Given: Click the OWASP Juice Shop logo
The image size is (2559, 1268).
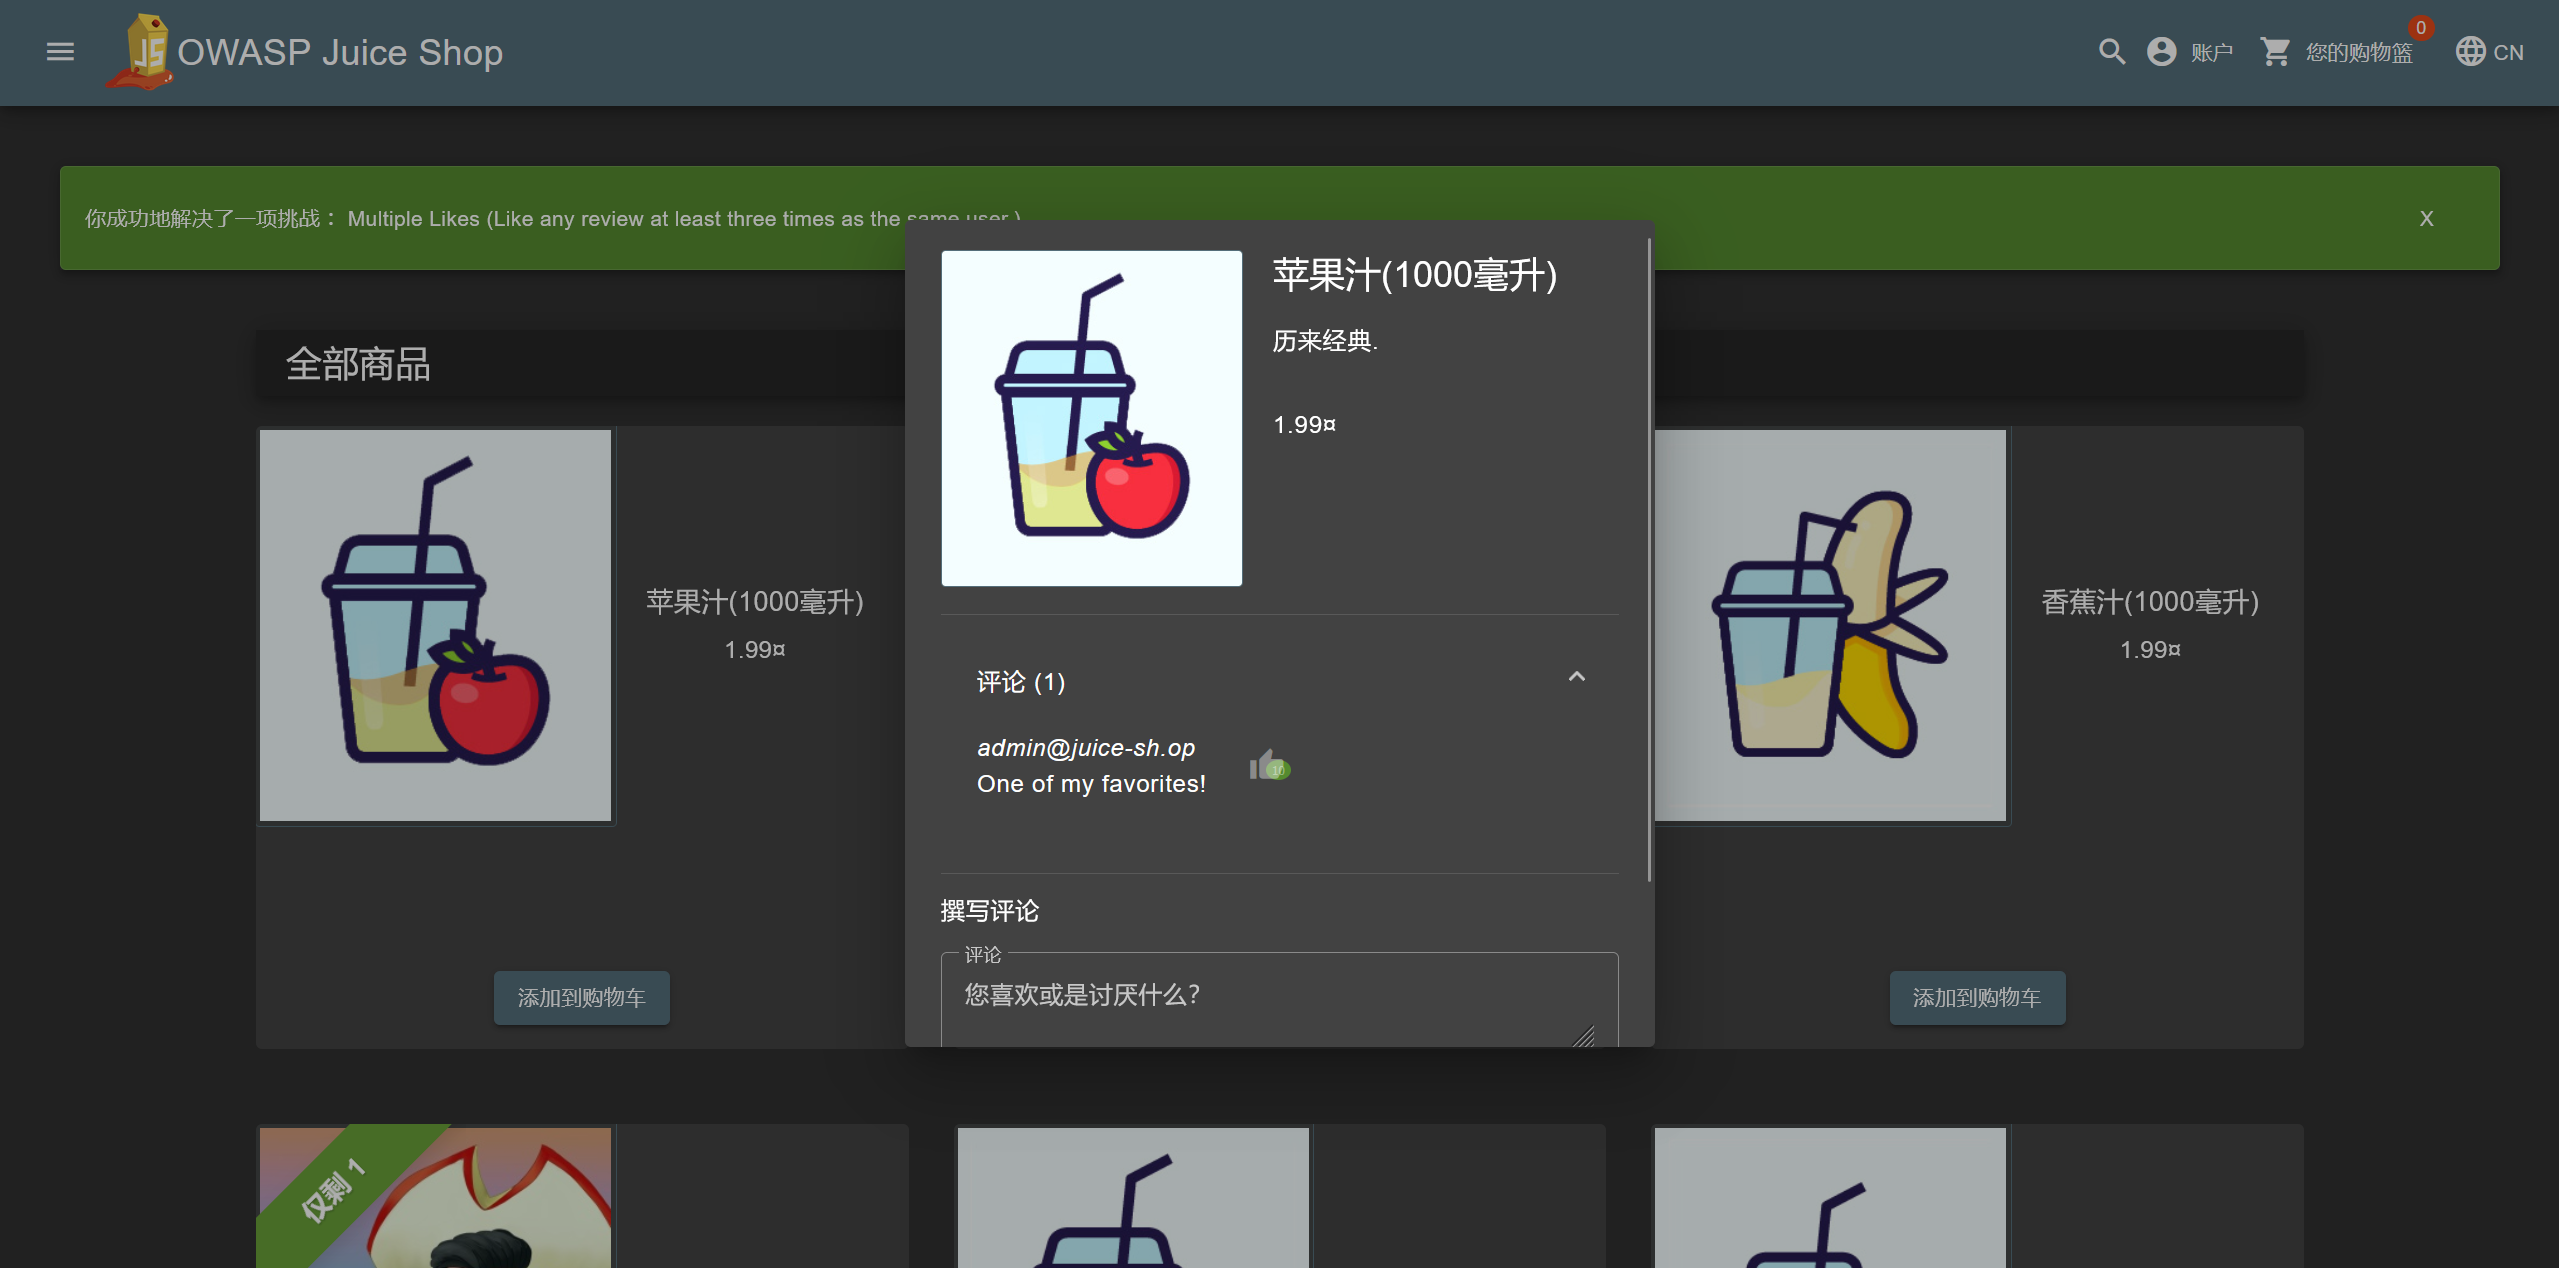Looking at the screenshot, I should click(142, 52).
